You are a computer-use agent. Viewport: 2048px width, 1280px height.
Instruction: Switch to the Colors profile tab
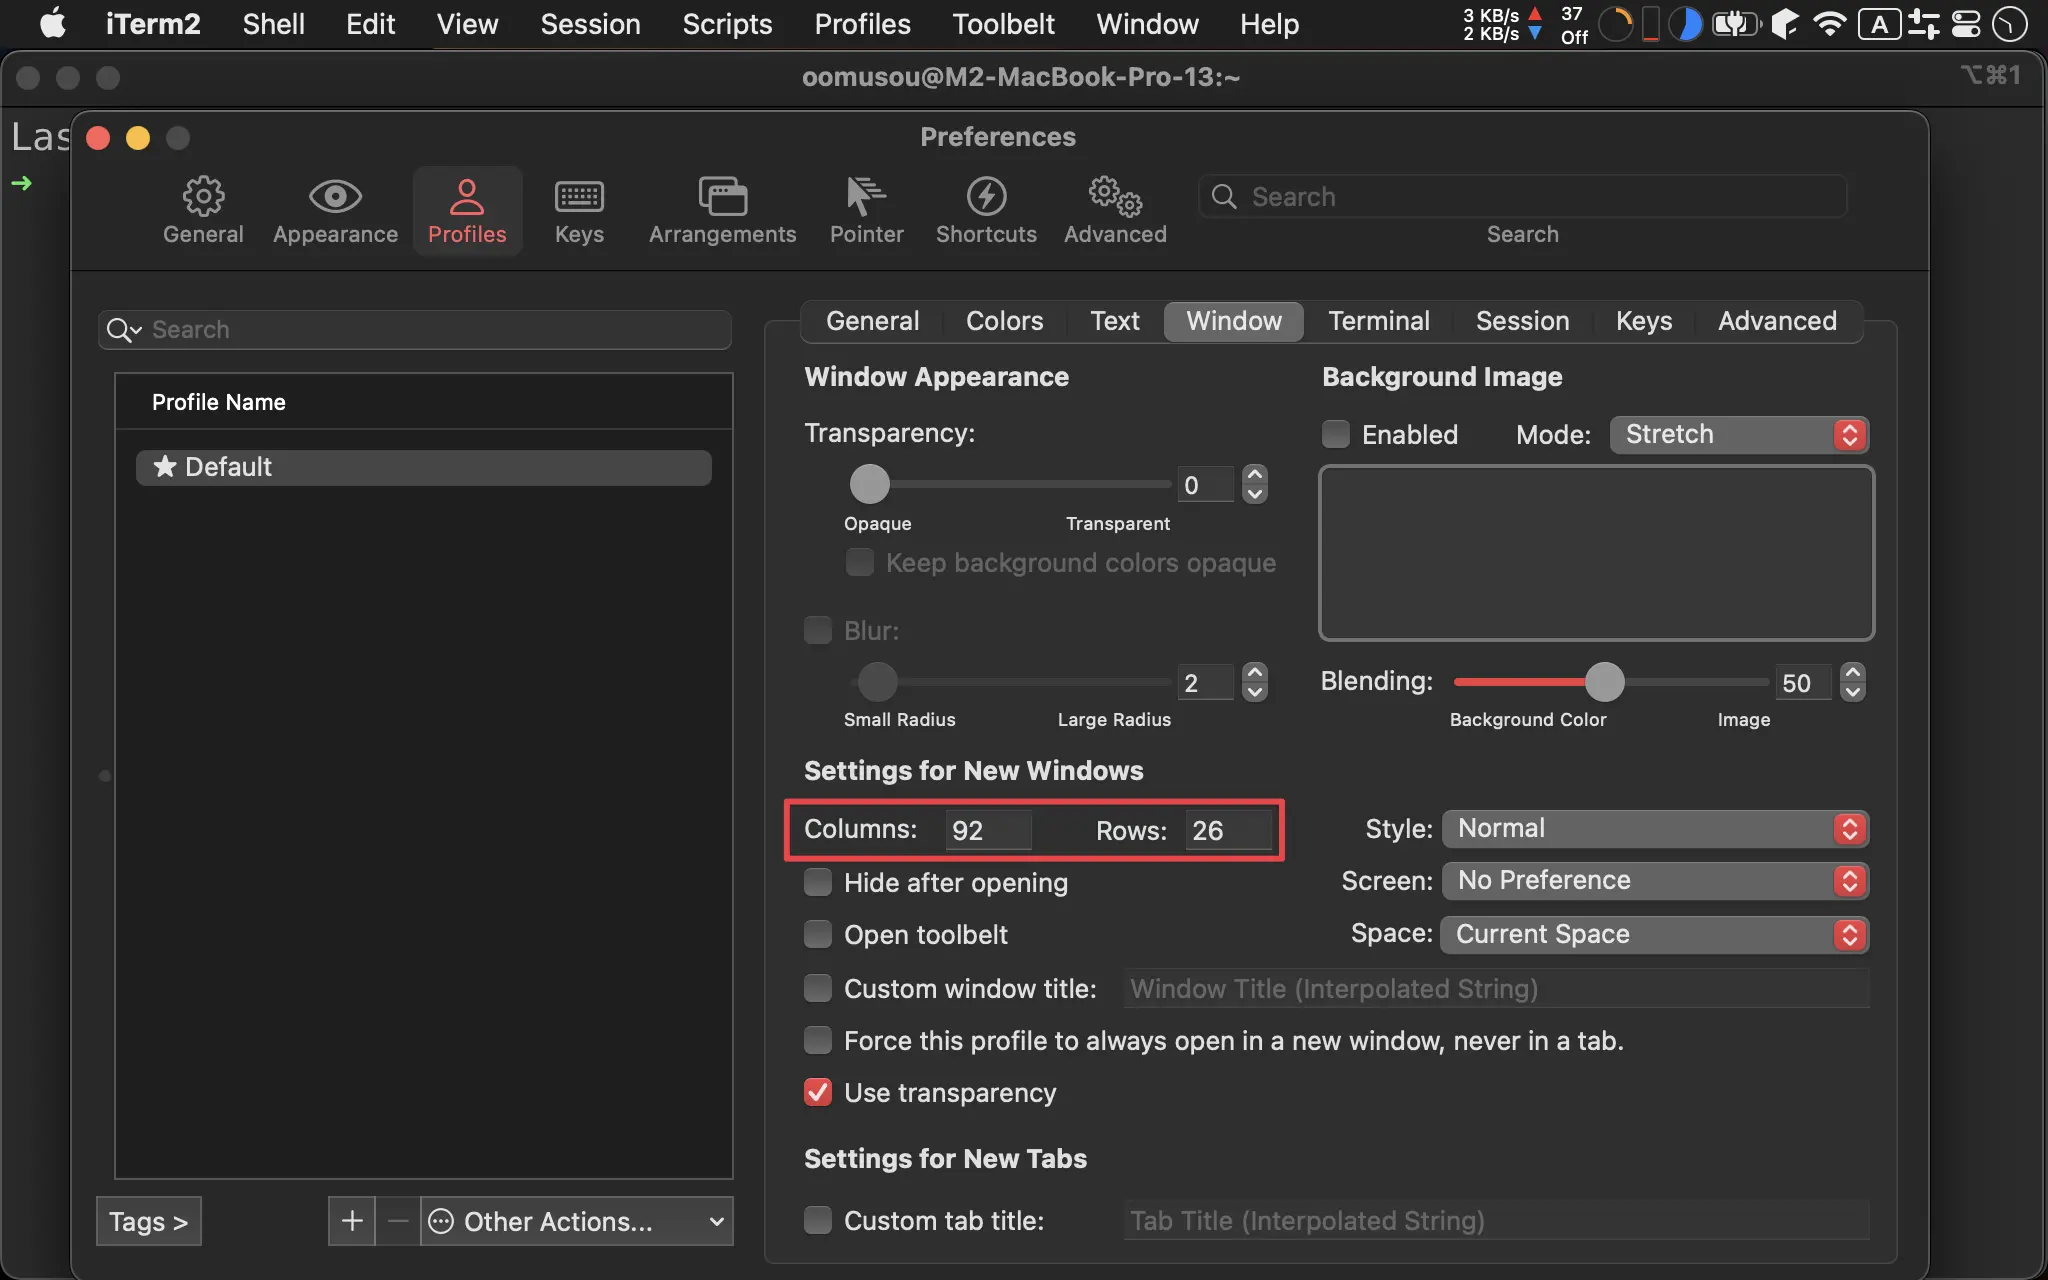[1004, 320]
